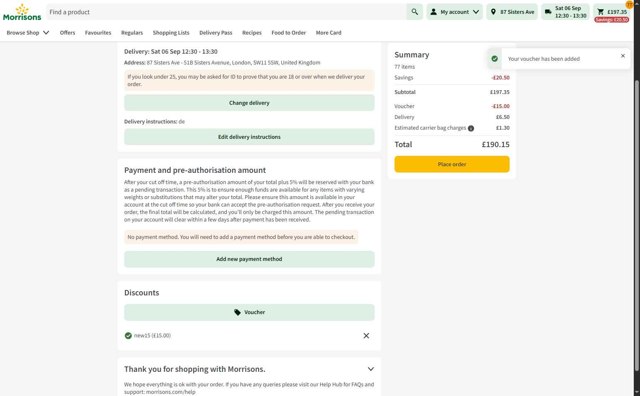Click the tag icon on Voucher button
The image size is (640, 396).
point(237,312)
